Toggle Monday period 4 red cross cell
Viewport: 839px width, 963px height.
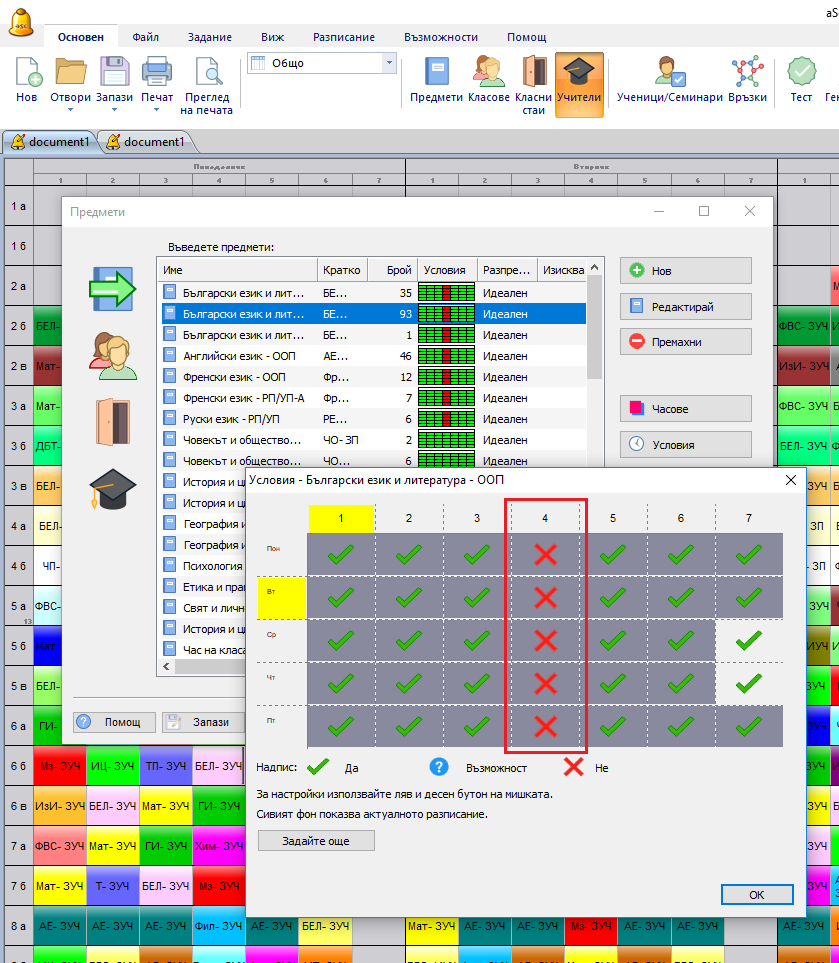545,555
